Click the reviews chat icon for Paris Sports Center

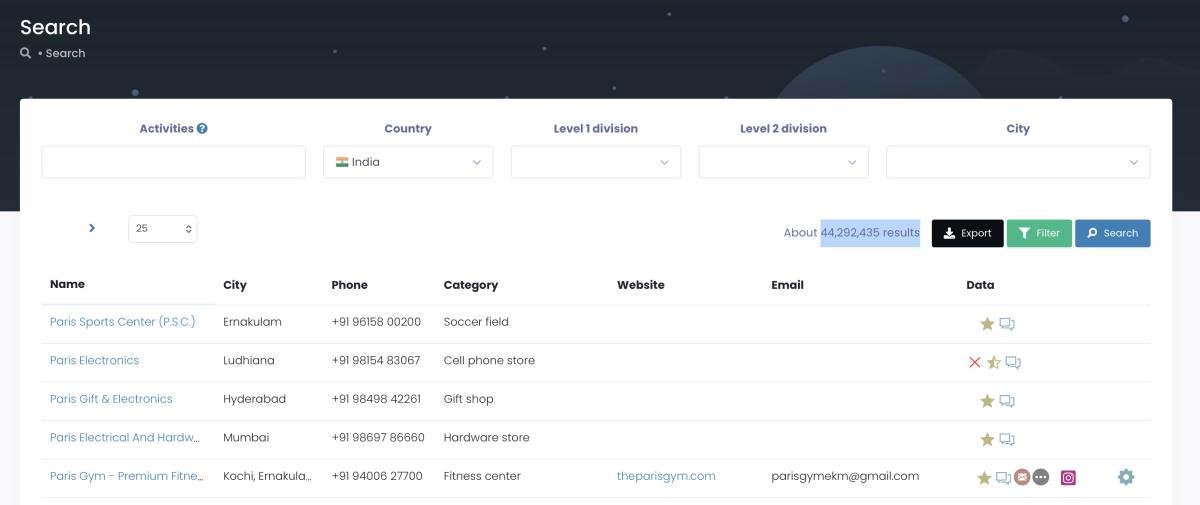click(x=1007, y=324)
